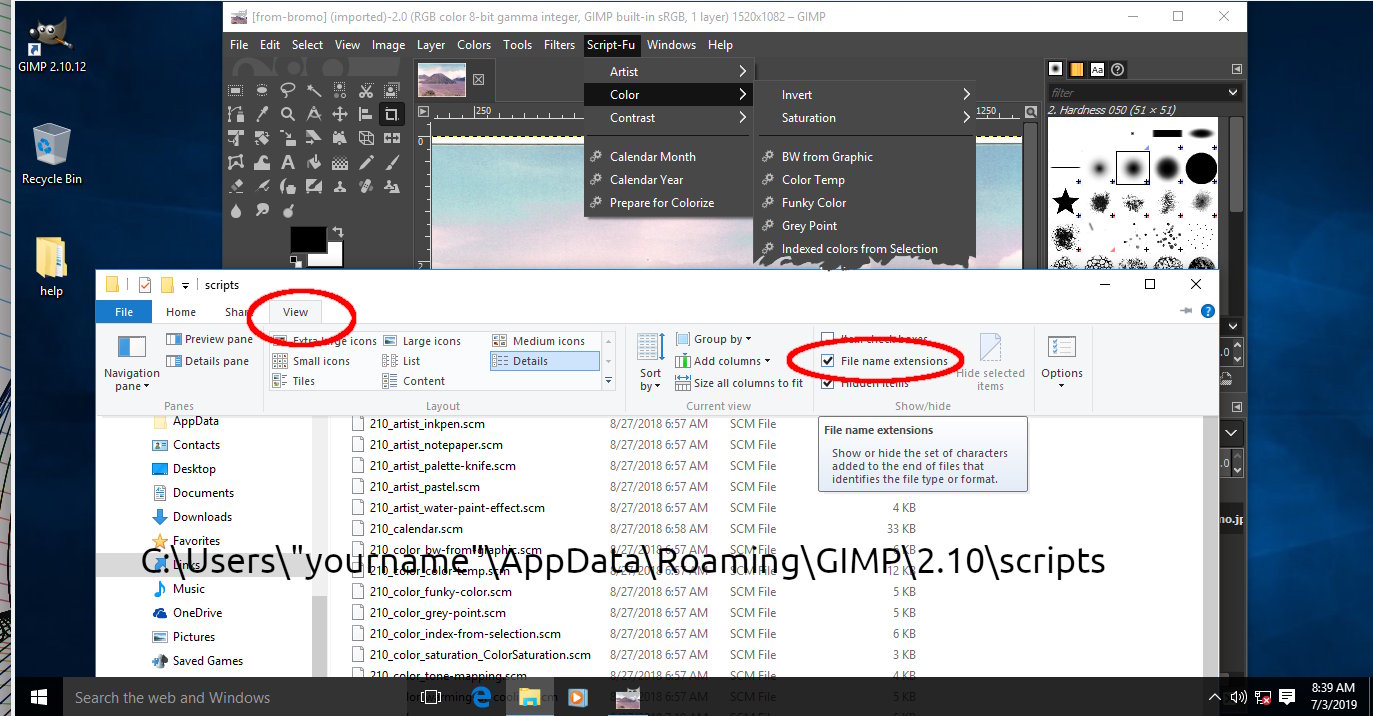Viewport: 1373px width, 716px height.
Task: Choose the Fuzzy Select magic wand
Action: (x=314, y=90)
